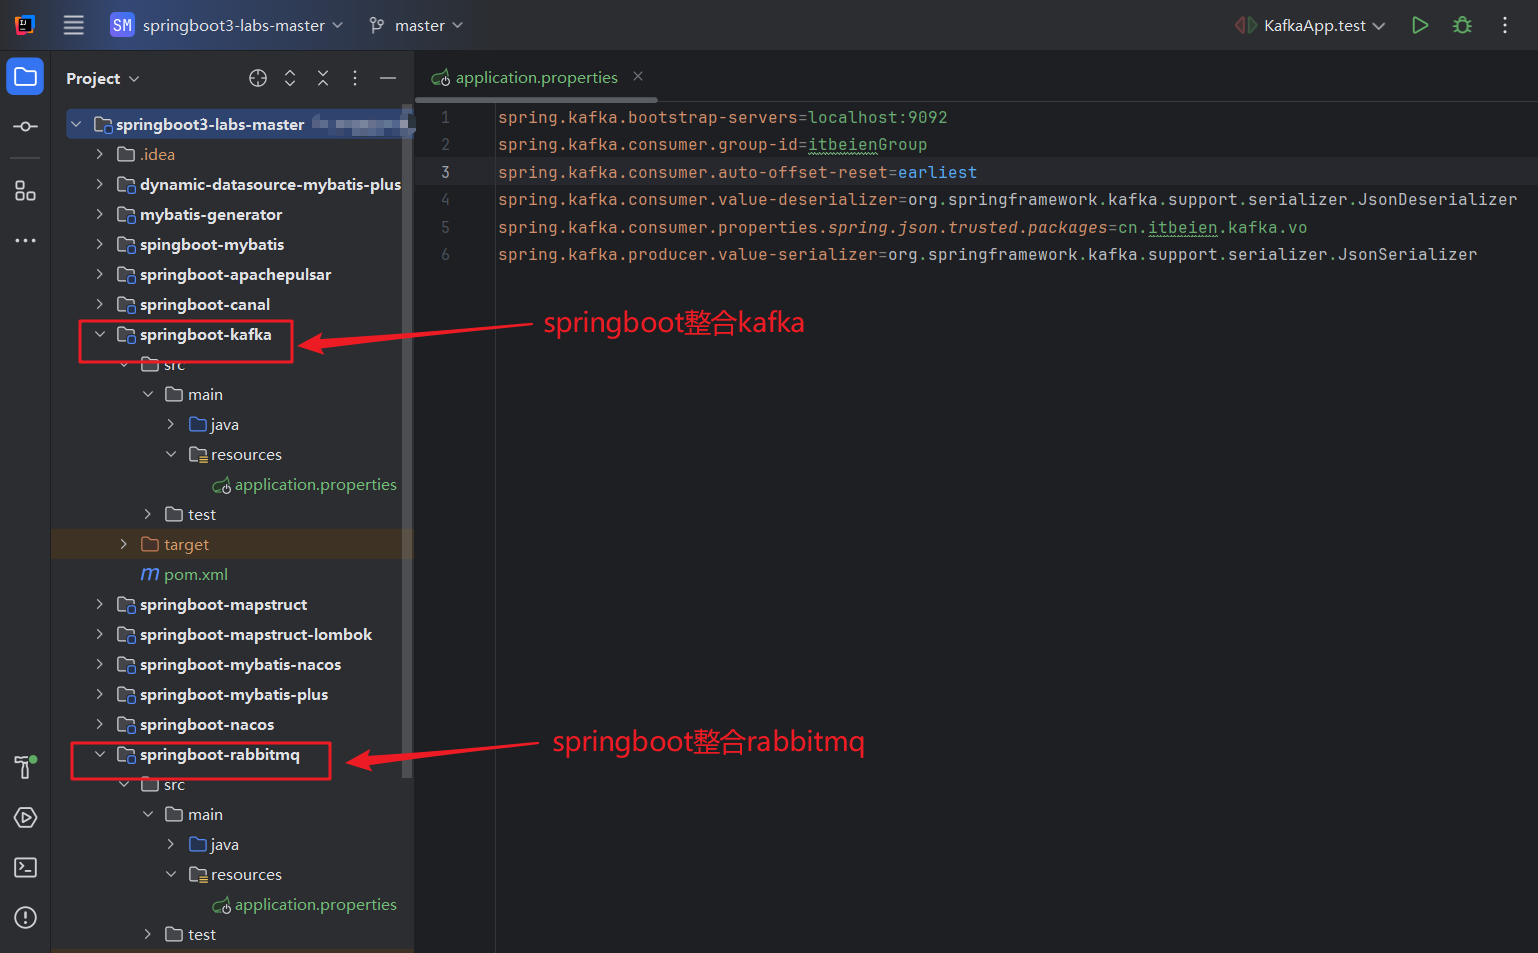The height and width of the screenshot is (953, 1538).
Task: Open the Problems tool window
Action: click(x=25, y=917)
